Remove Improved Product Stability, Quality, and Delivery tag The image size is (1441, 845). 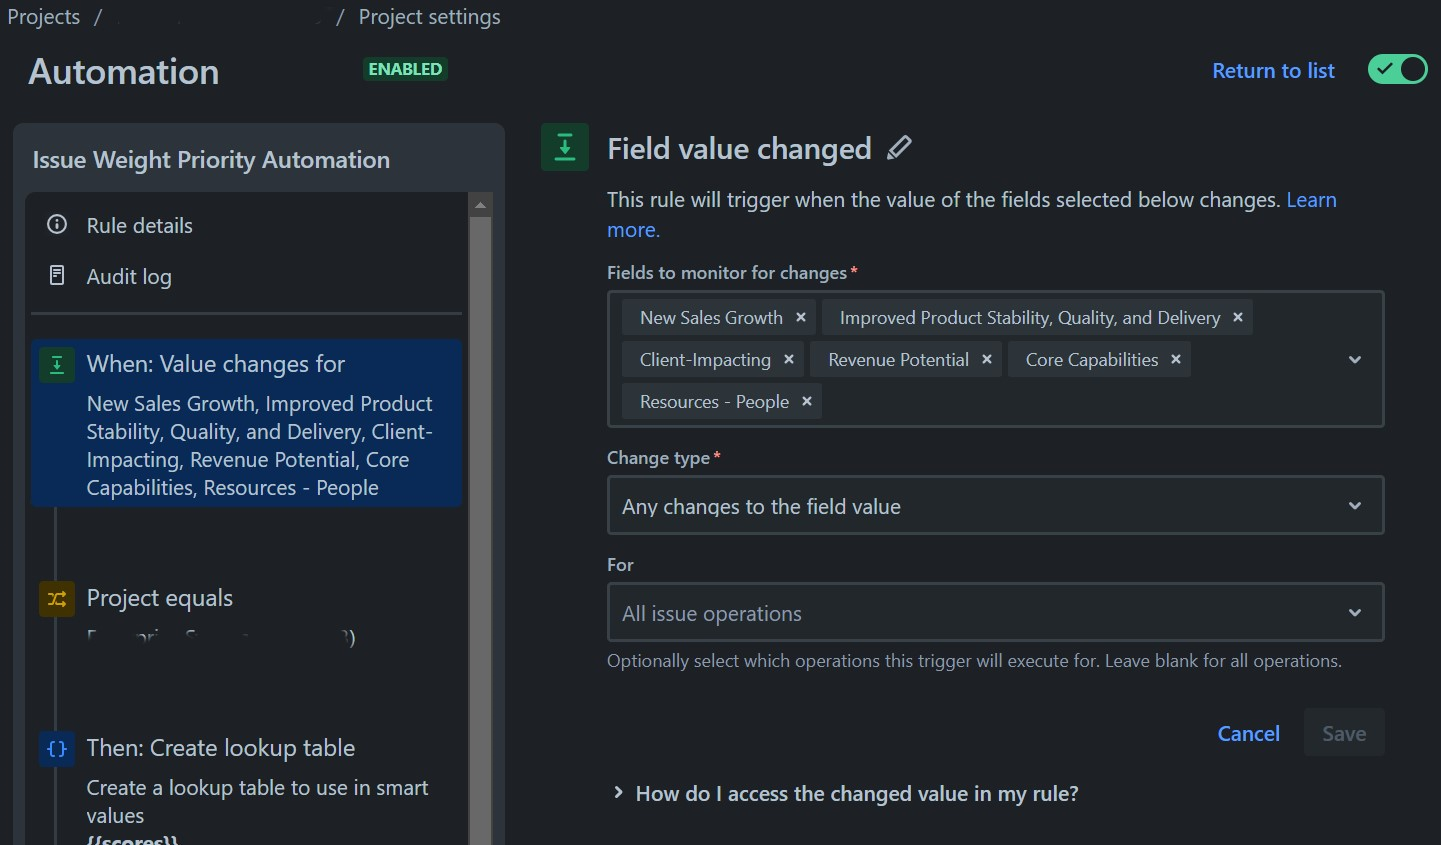(1237, 317)
